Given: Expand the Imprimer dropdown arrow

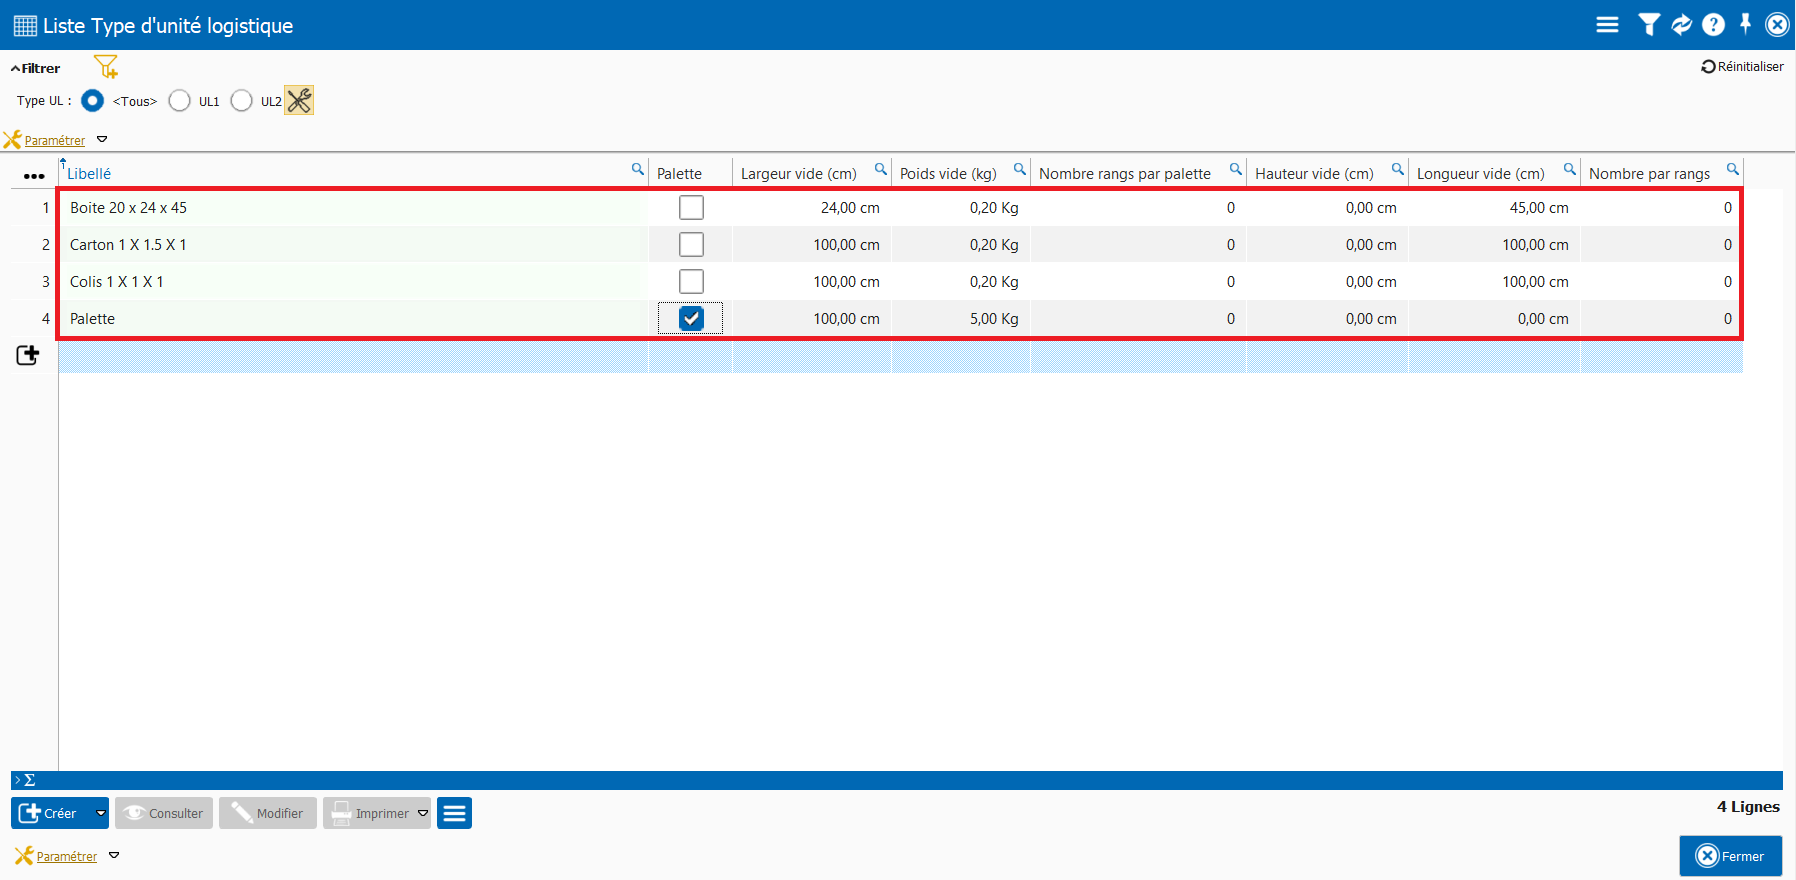Looking at the screenshot, I should point(423,813).
